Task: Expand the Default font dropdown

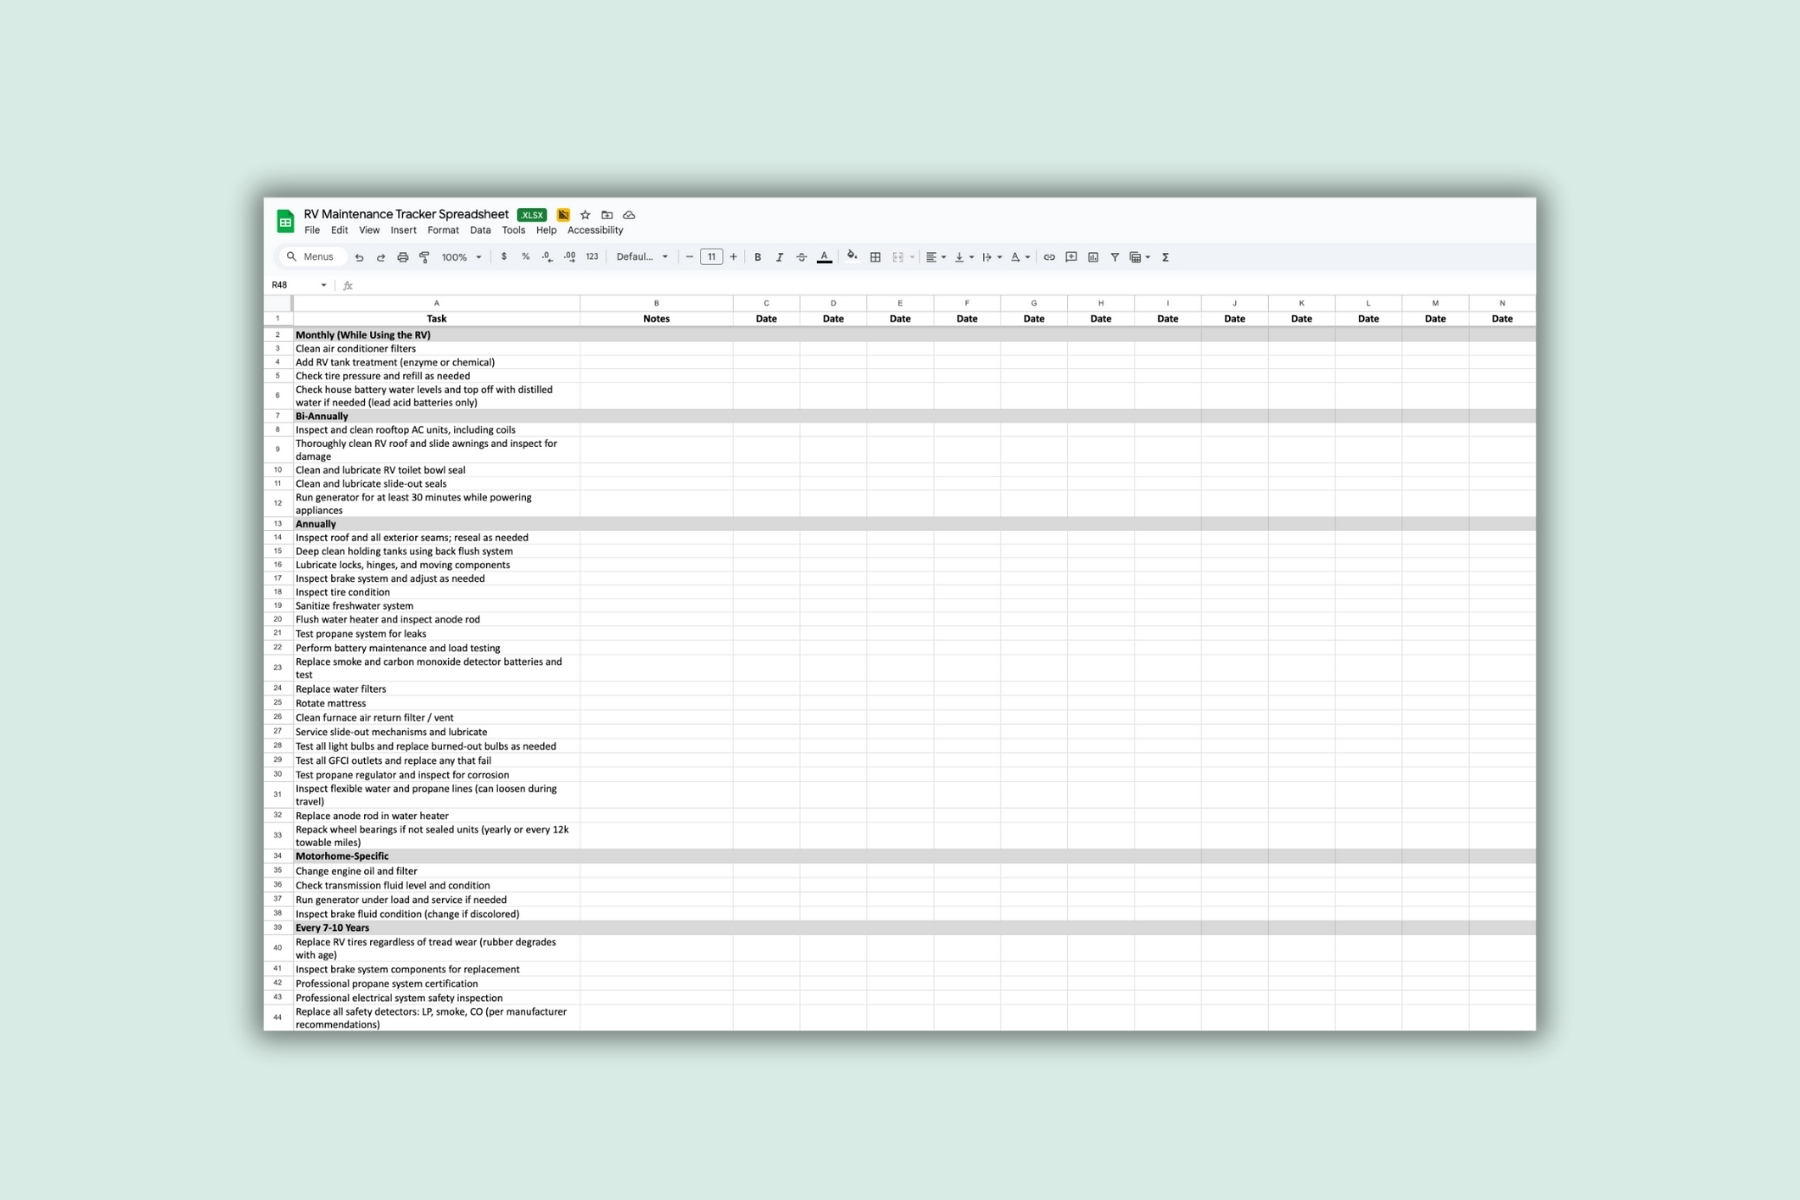Action: coord(641,257)
